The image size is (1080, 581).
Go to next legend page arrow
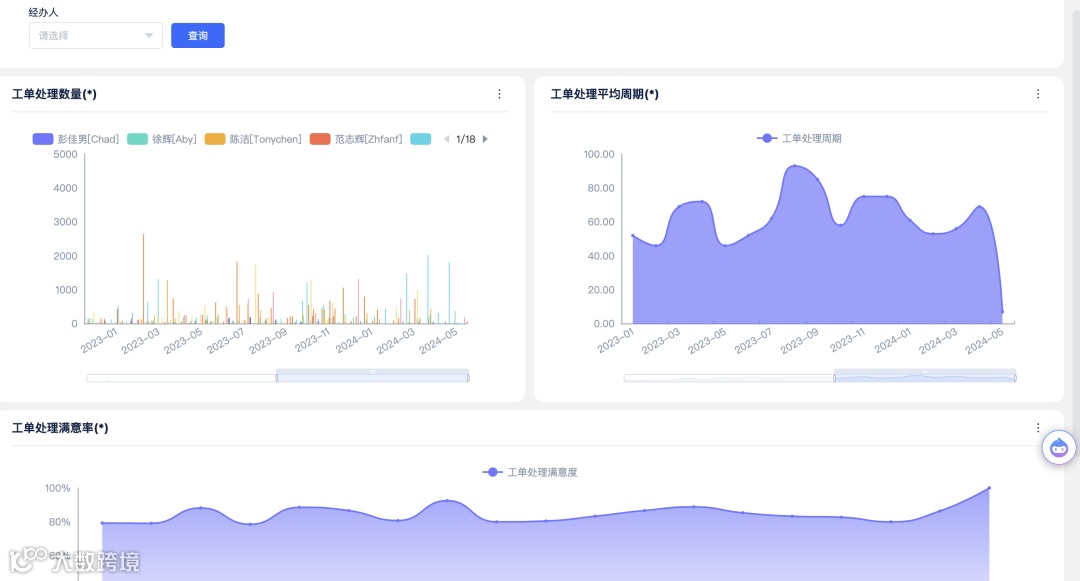pyautogui.click(x=485, y=139)
